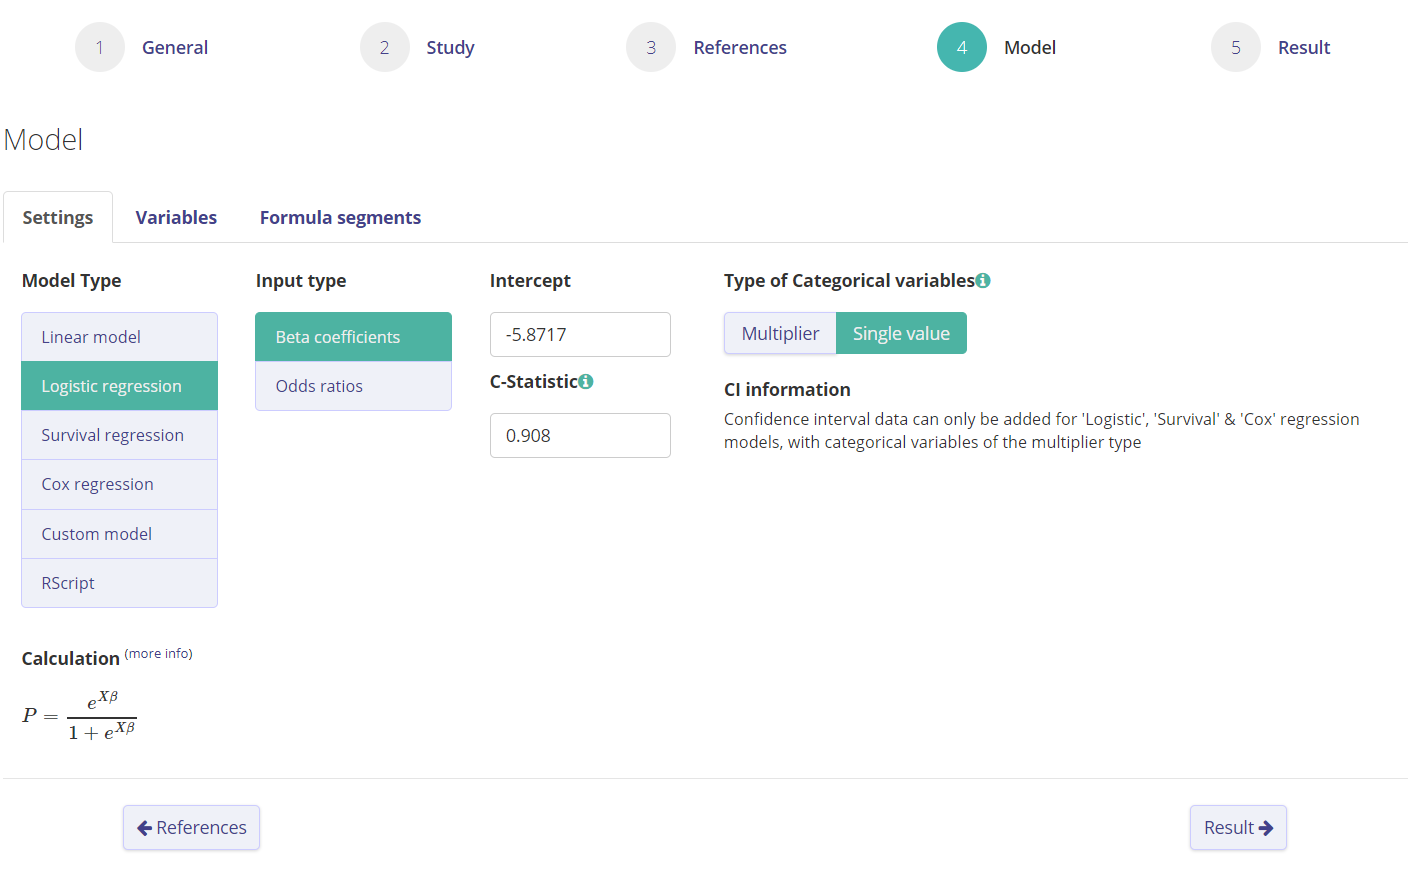Proceed with the Result next button
Image resolution: width=1416 pixels, height=880 pixels.
click(x=1238, y=827)
